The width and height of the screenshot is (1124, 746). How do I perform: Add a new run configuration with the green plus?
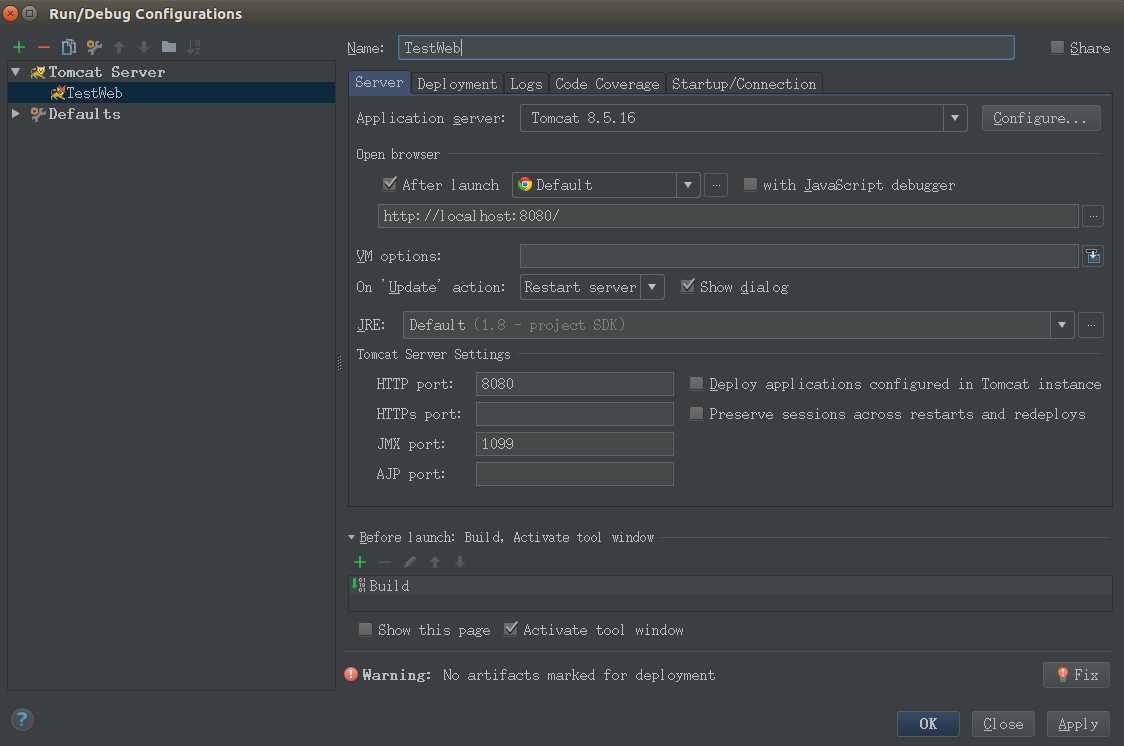click(x=19, y=47)
